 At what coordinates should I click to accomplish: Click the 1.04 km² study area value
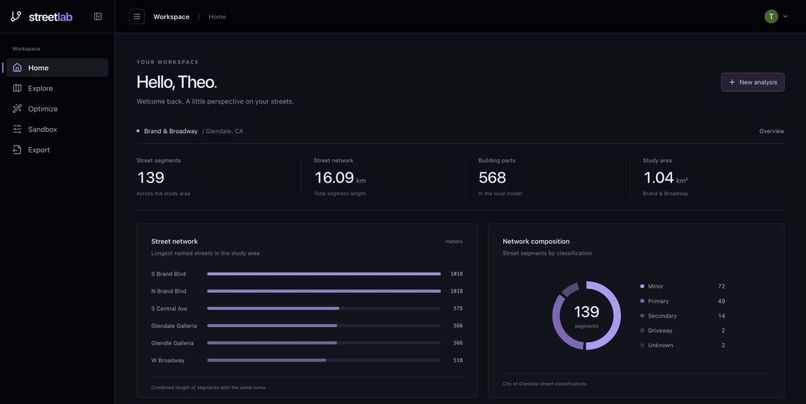point(665,178)
